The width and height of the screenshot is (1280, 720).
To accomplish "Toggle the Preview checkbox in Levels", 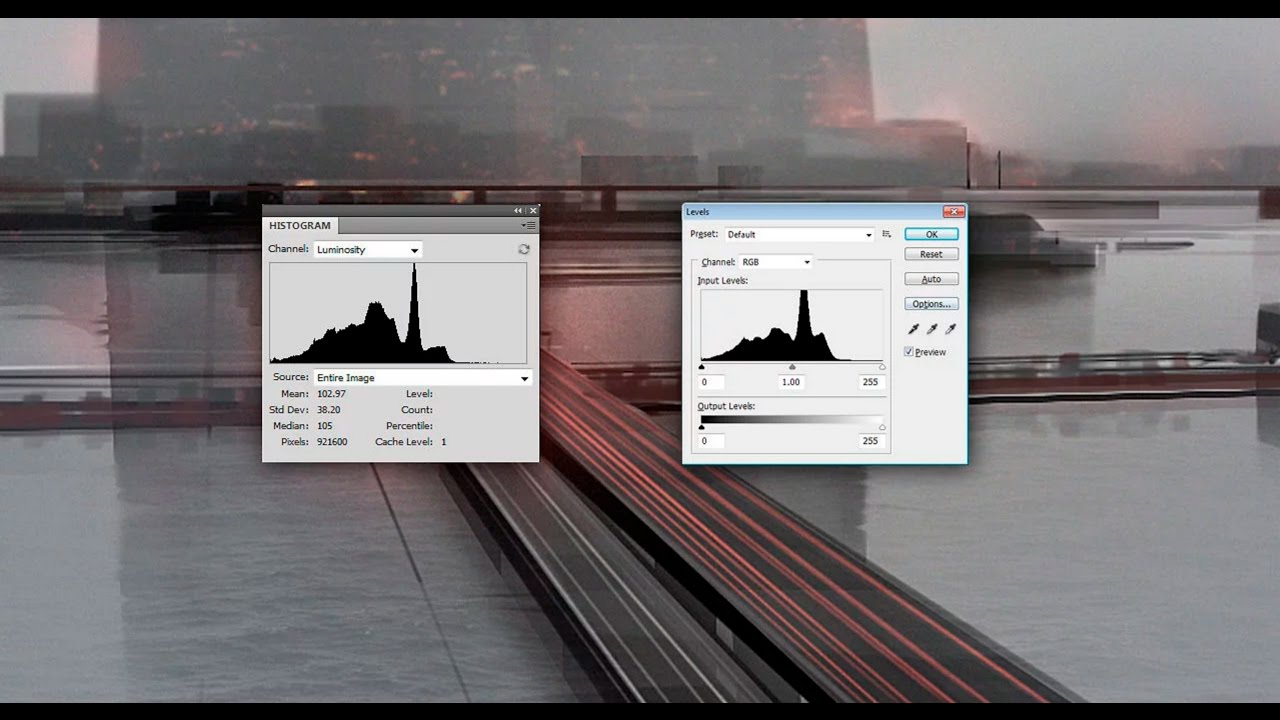I will pos(909,352).
